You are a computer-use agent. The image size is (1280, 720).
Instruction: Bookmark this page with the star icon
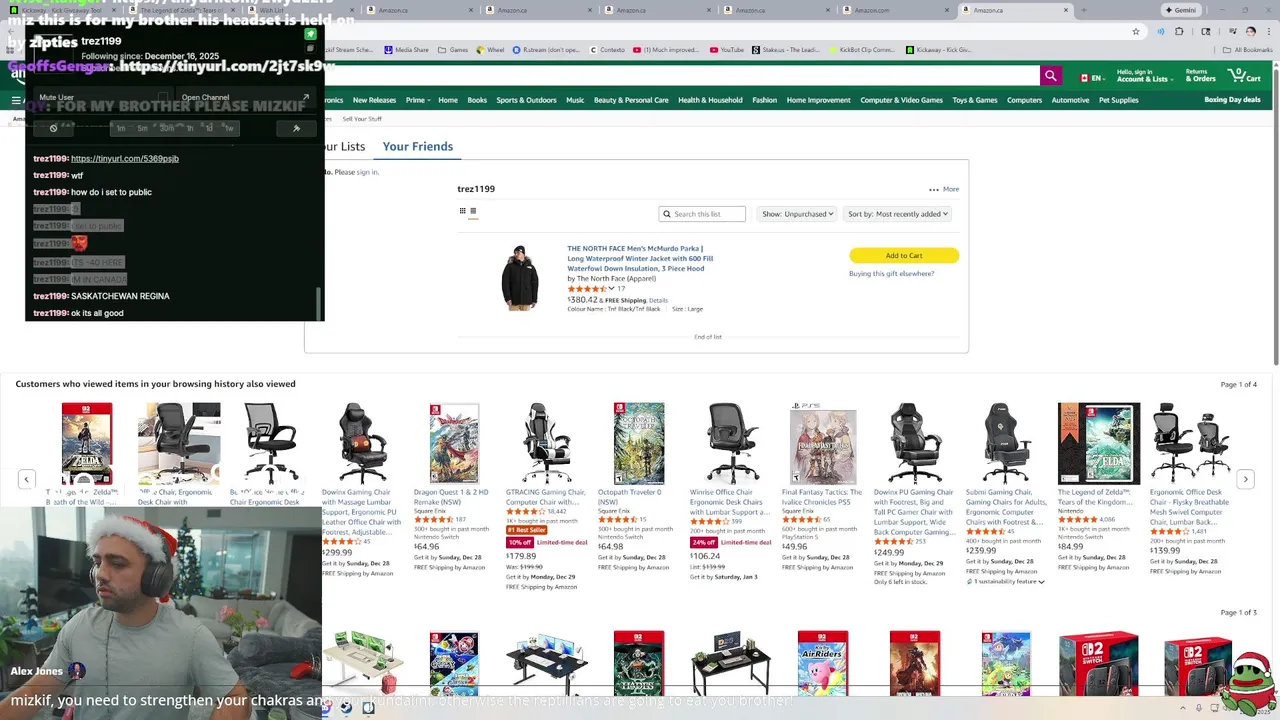pyautogui.click(x=1136, y=31)
